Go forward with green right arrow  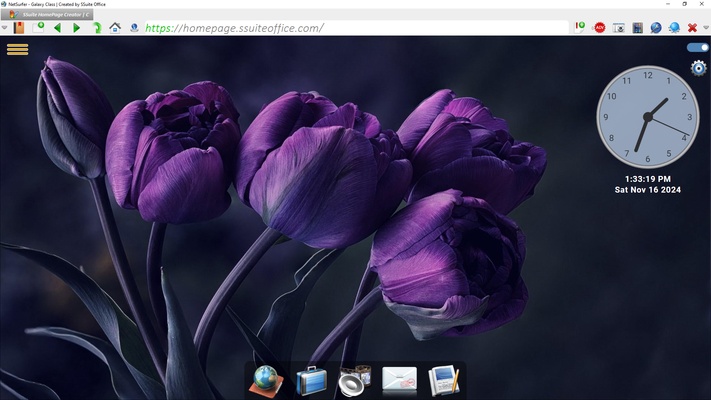point(77,28)
